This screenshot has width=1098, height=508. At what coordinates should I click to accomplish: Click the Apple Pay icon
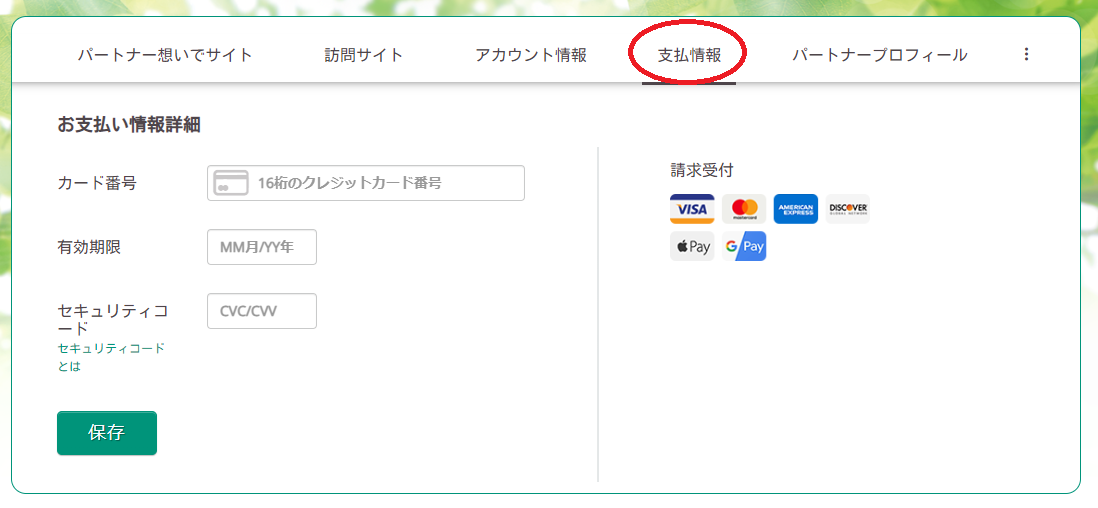tap(692, 246)
